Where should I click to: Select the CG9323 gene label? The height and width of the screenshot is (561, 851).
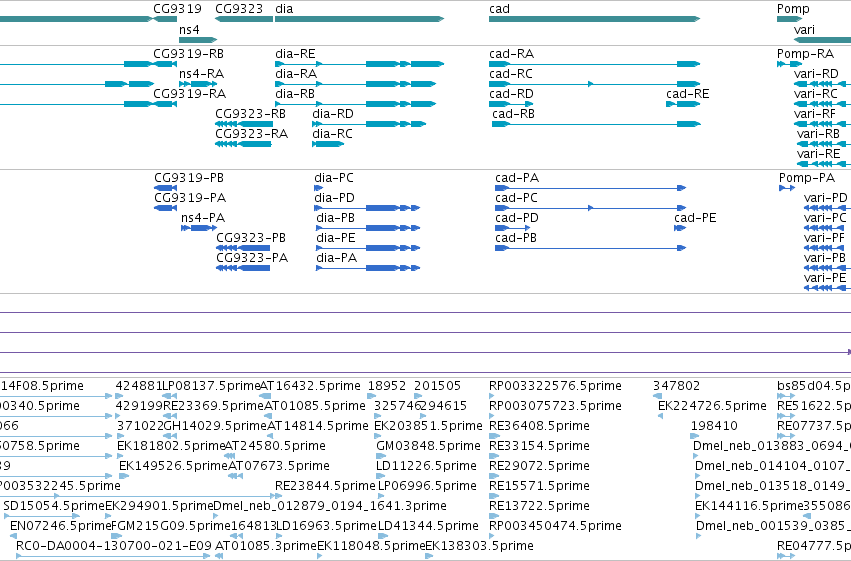tap(239, 9)
